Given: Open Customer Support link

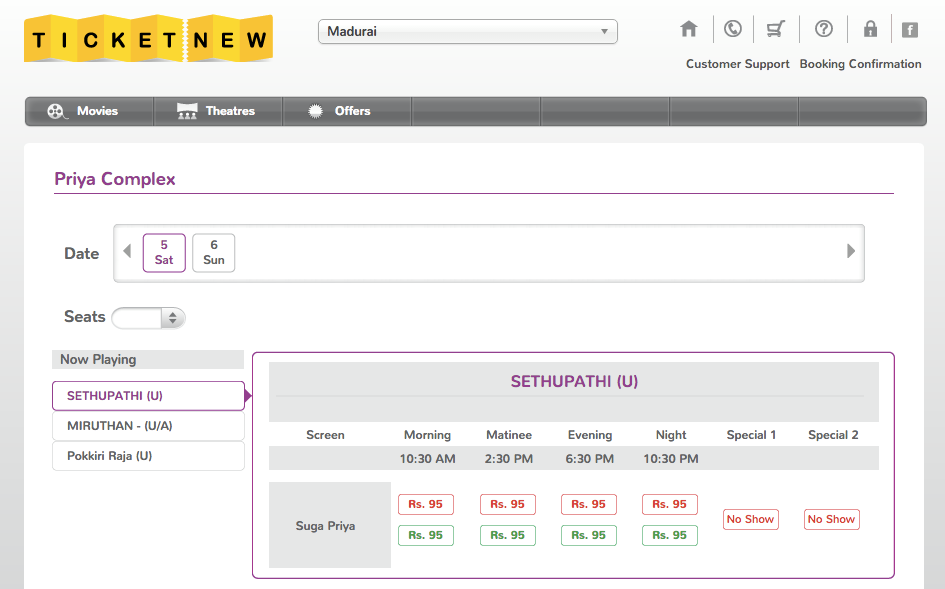Looking at the screenshot, I should click(x=737, y=64).
